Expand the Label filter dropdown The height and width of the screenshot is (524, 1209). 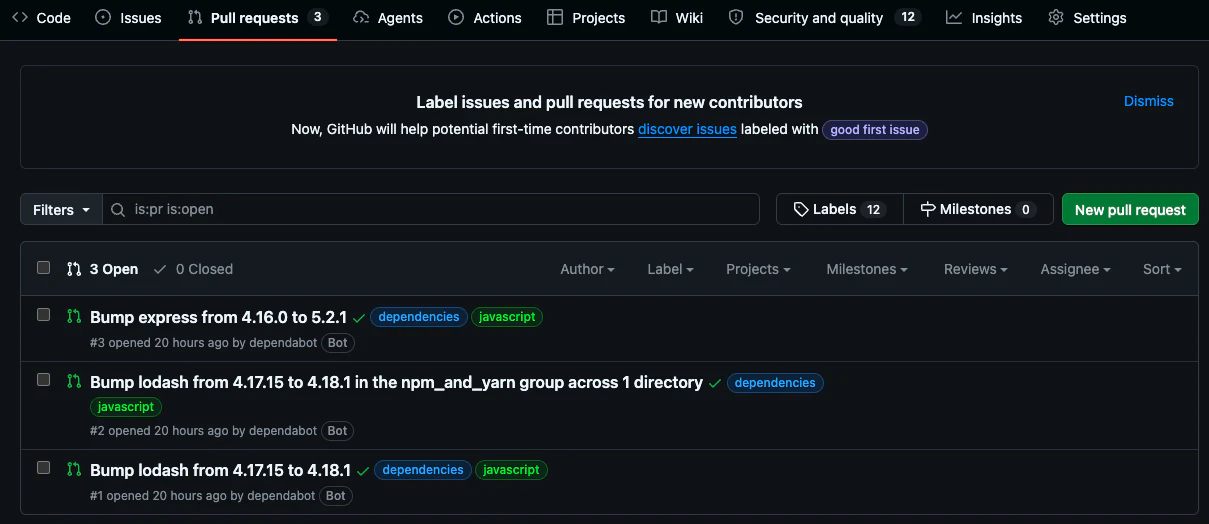pos(670,269)
